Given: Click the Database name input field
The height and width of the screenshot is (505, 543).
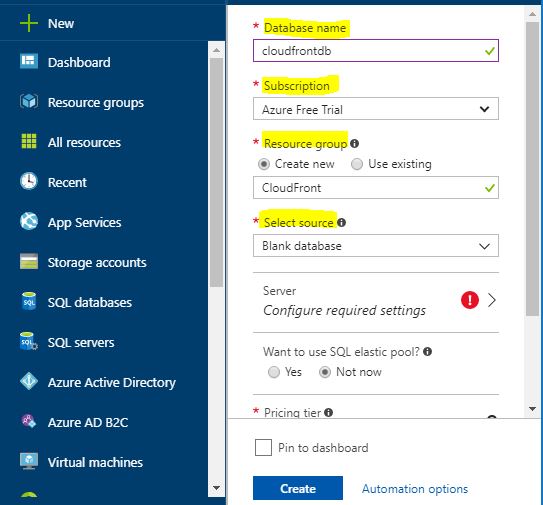Looking at the screenshot, I should click(x=376, y=51).
